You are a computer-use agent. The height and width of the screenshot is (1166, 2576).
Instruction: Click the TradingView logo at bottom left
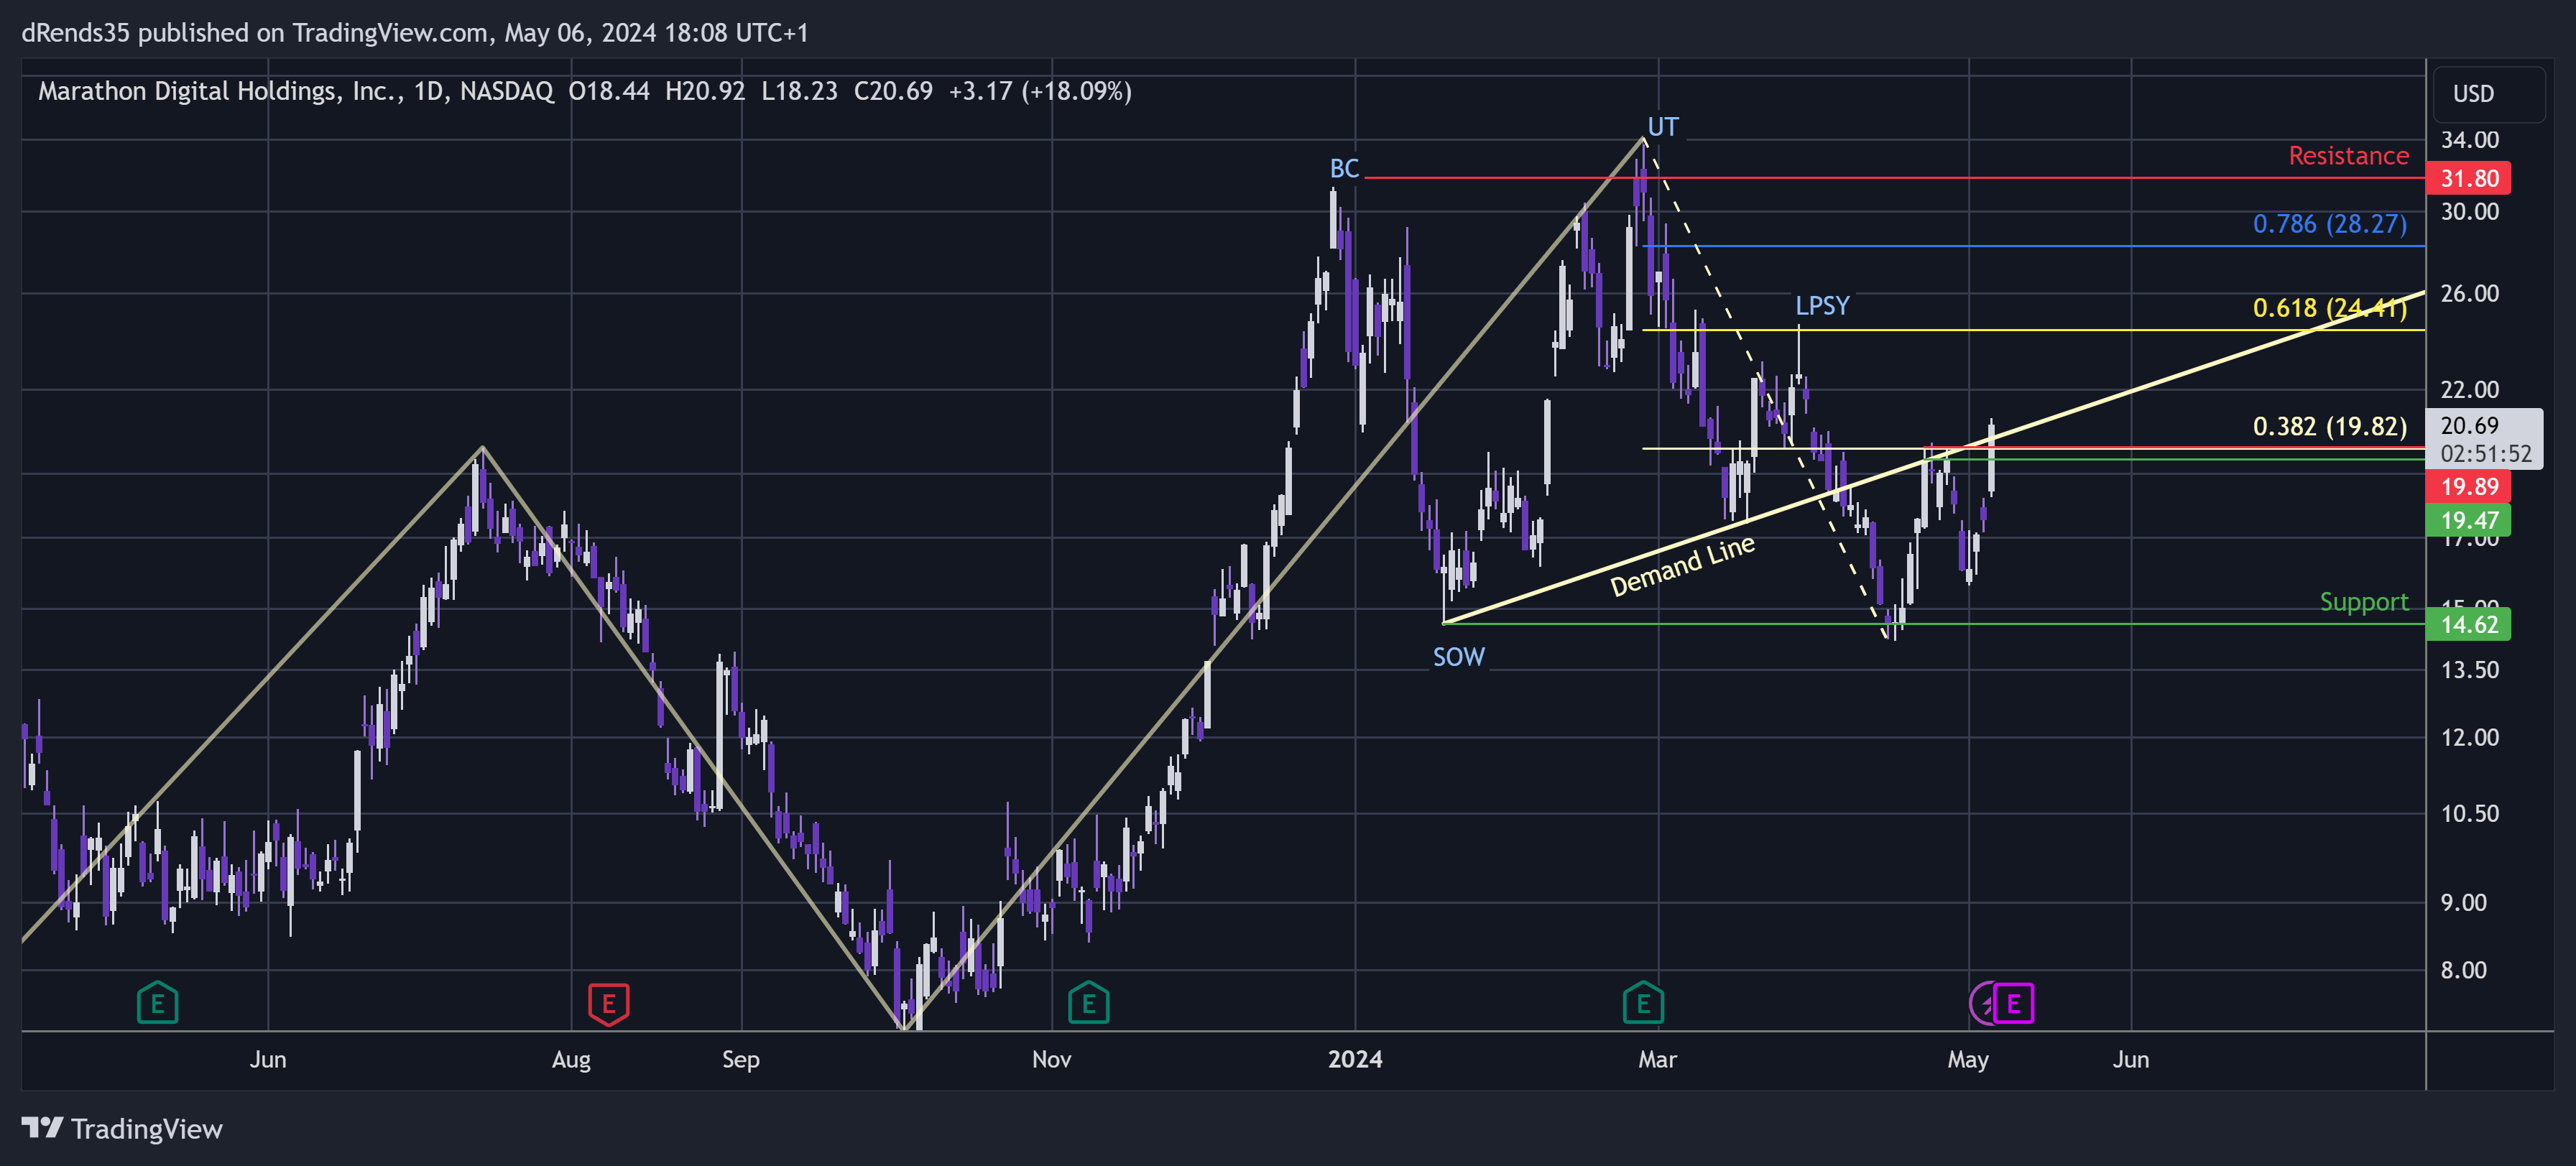tap(122, 1128)
